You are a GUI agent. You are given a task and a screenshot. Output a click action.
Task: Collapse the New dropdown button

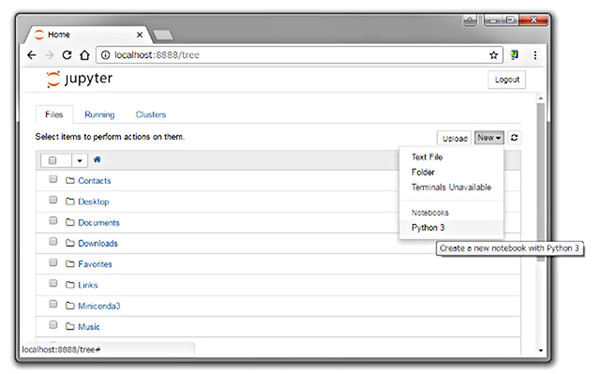pyautogui.click(x=489, y=138)
